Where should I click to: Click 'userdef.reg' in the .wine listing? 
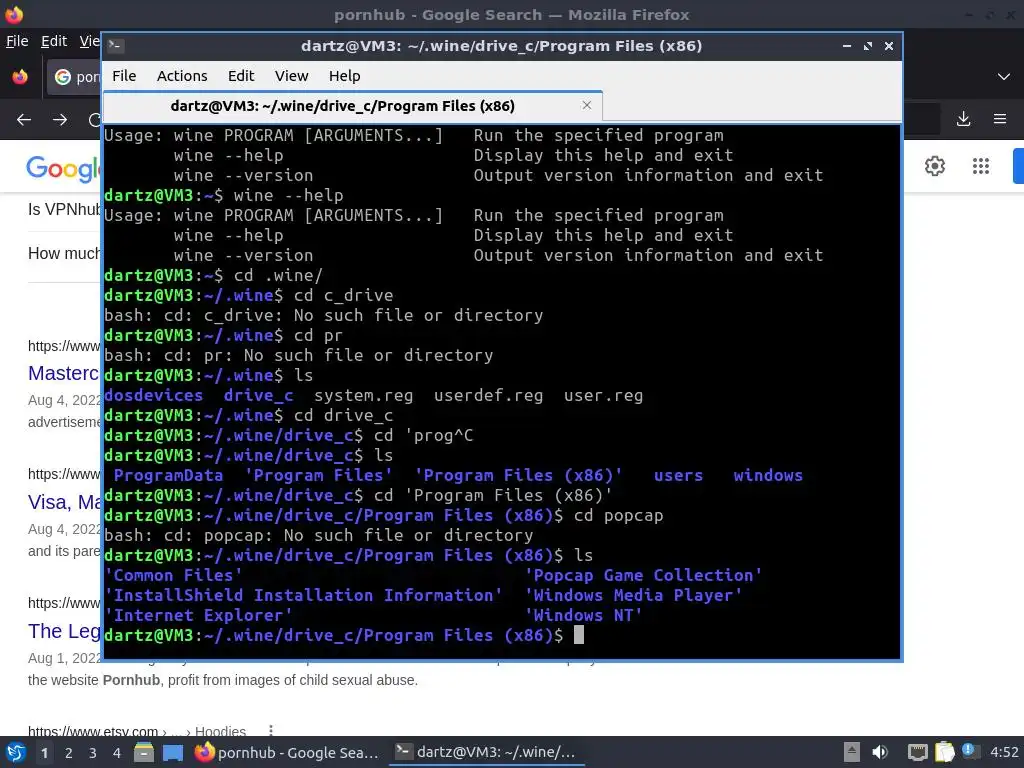[488, 395]
